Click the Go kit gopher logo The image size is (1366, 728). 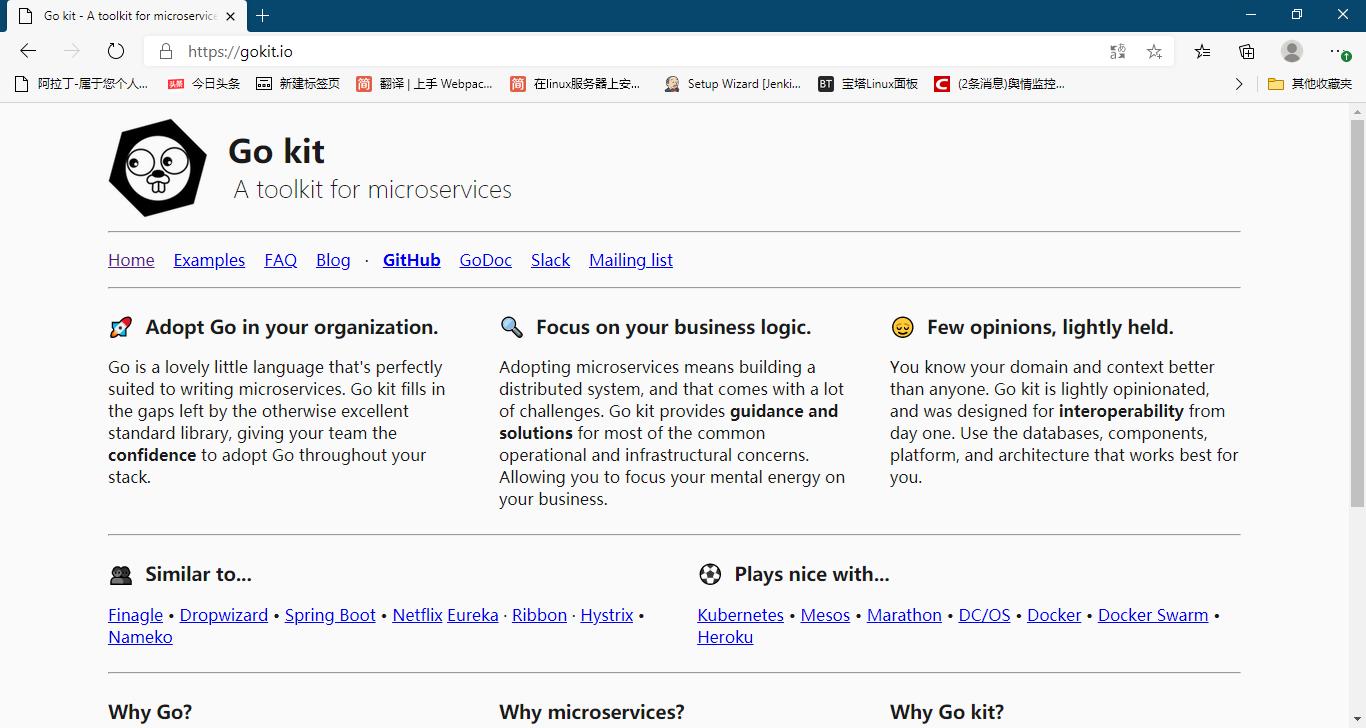pyautogui.click(x=157, y=168)
